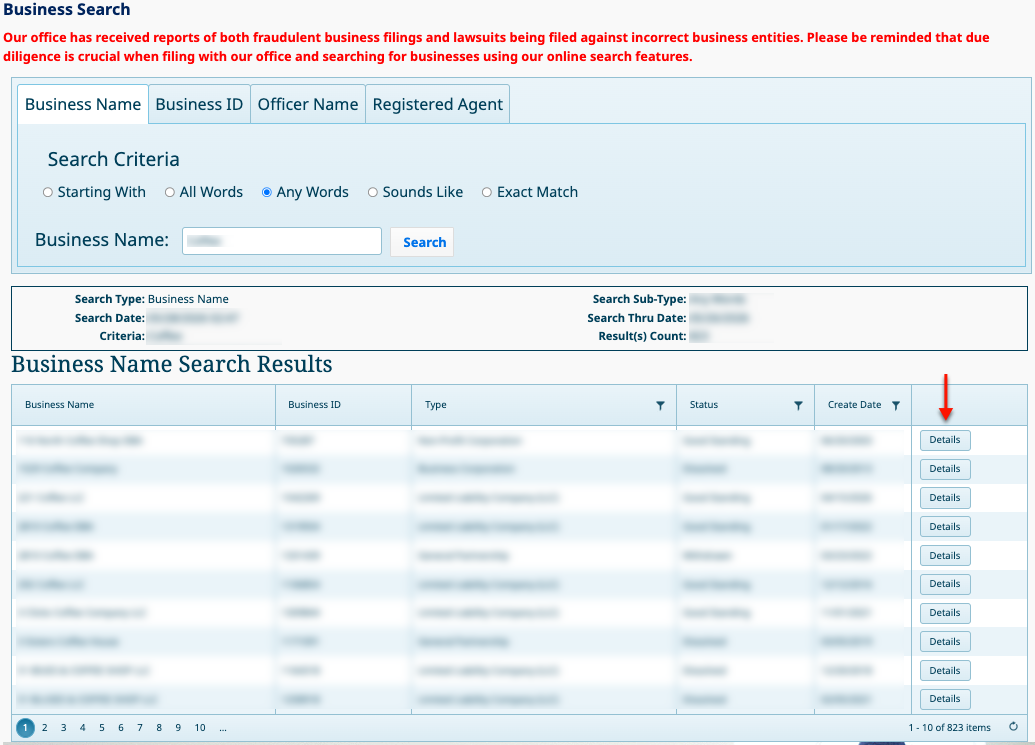This screenshot has height=745, width=1035.
Task: Go to results page 3
Action: point(63,728)
